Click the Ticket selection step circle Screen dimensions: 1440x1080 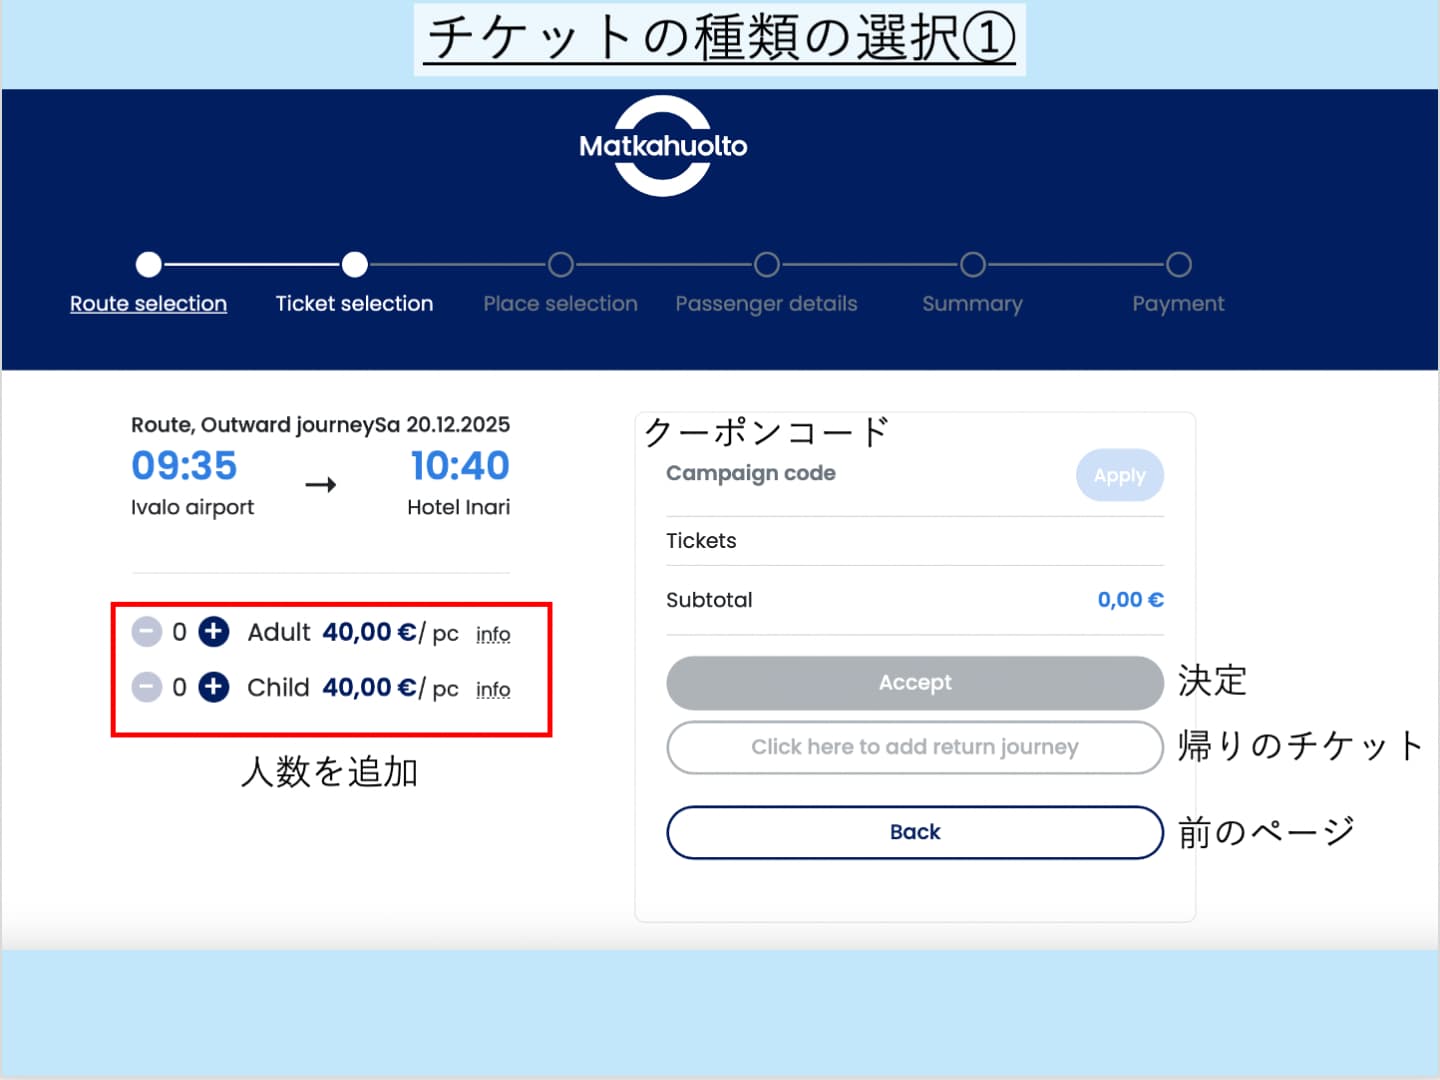click(355, 265)
